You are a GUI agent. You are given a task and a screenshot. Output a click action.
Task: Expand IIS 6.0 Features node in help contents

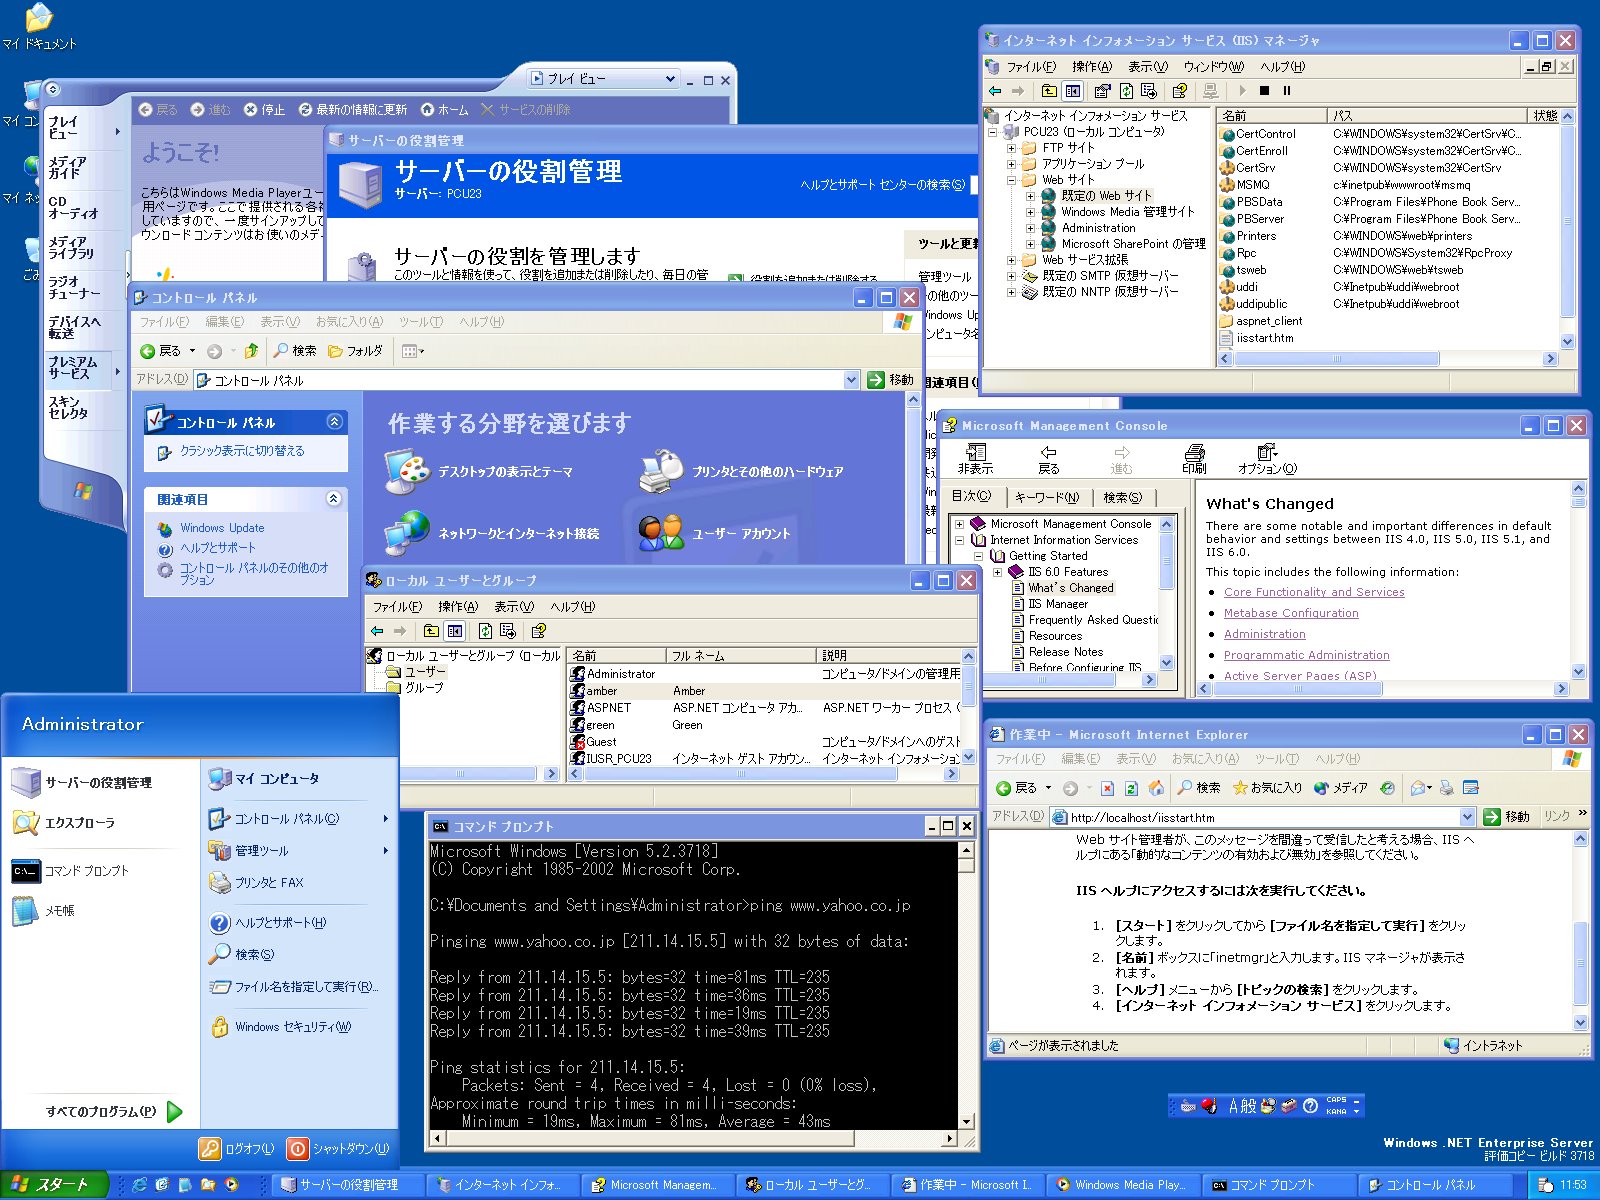pyautogui.click(x=997, y=572)
